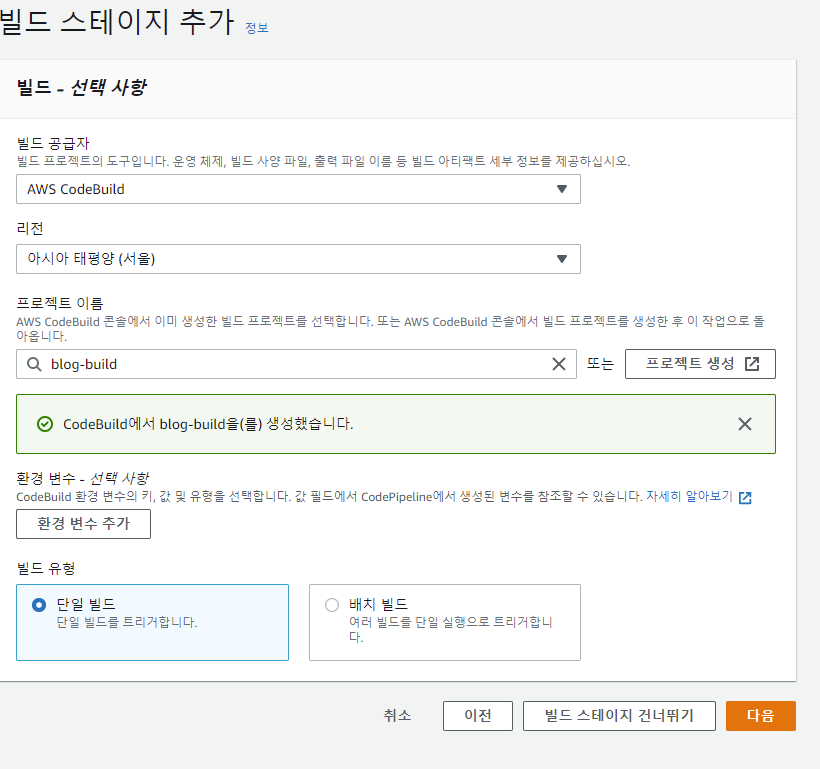
Task: Click the 취소 cancel button
Action: tap(397, 715)
